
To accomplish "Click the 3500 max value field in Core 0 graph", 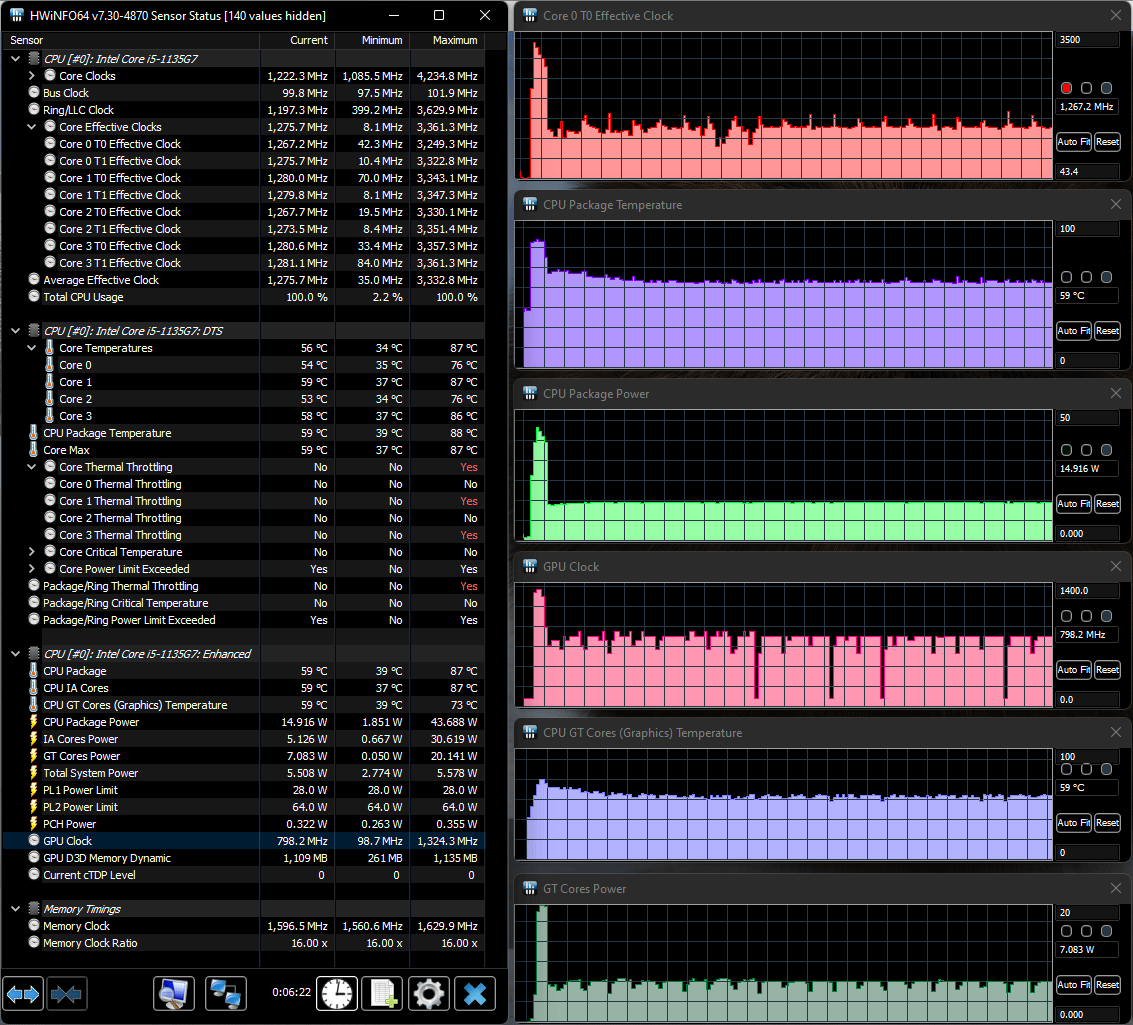I will pyautogui.click(x=1088, y=40).
